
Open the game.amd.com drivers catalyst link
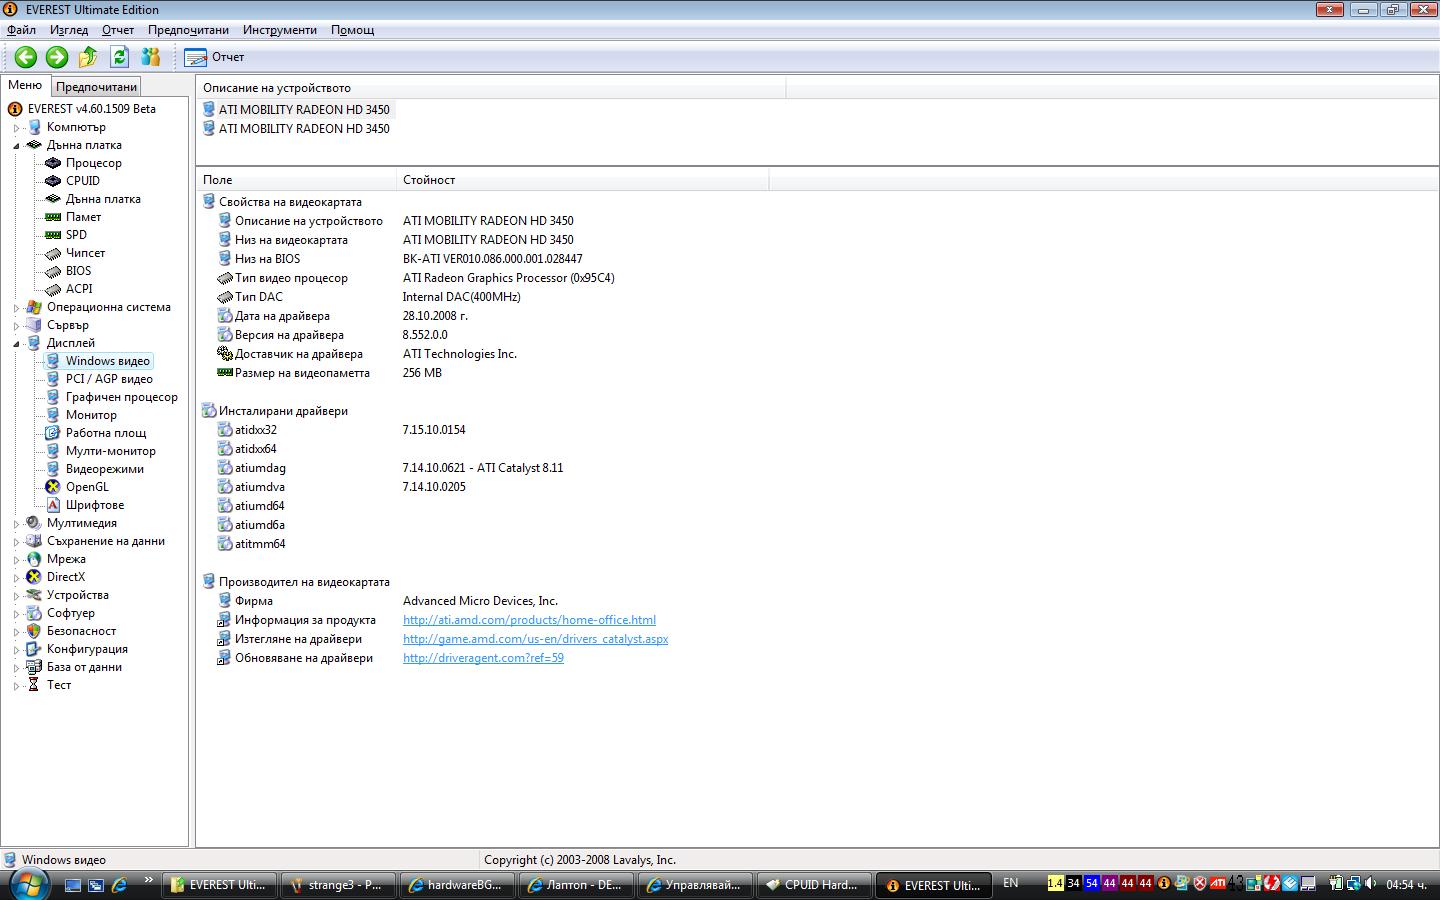535,639
